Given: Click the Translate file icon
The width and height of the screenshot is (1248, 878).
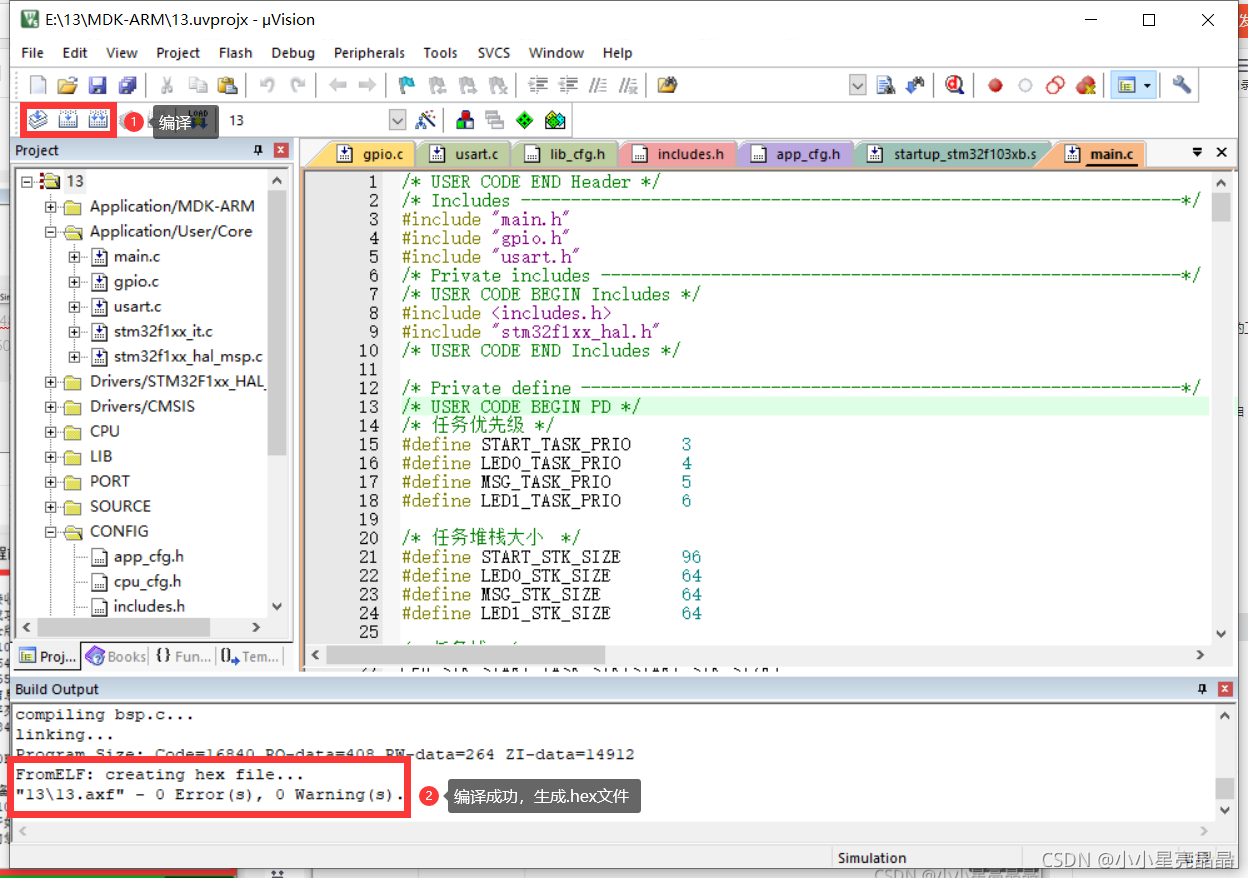Looking at the screenshot, I should (x=38, y=120).
